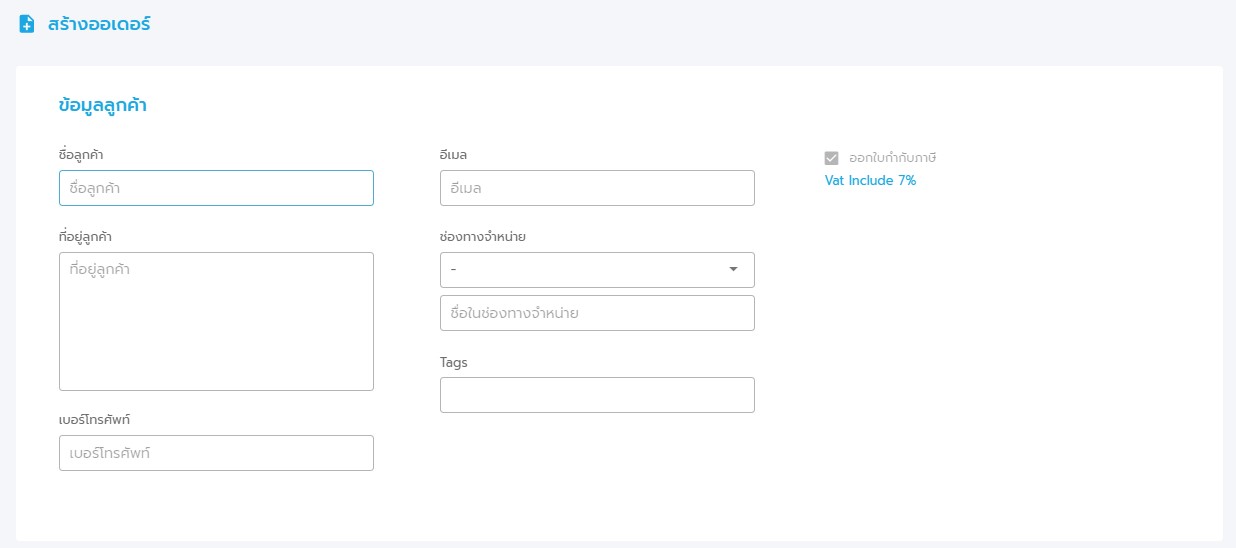The image size is (1236, 548).
Task: Click the ช่องทางจำหน่าย field label
Action: 483,237
